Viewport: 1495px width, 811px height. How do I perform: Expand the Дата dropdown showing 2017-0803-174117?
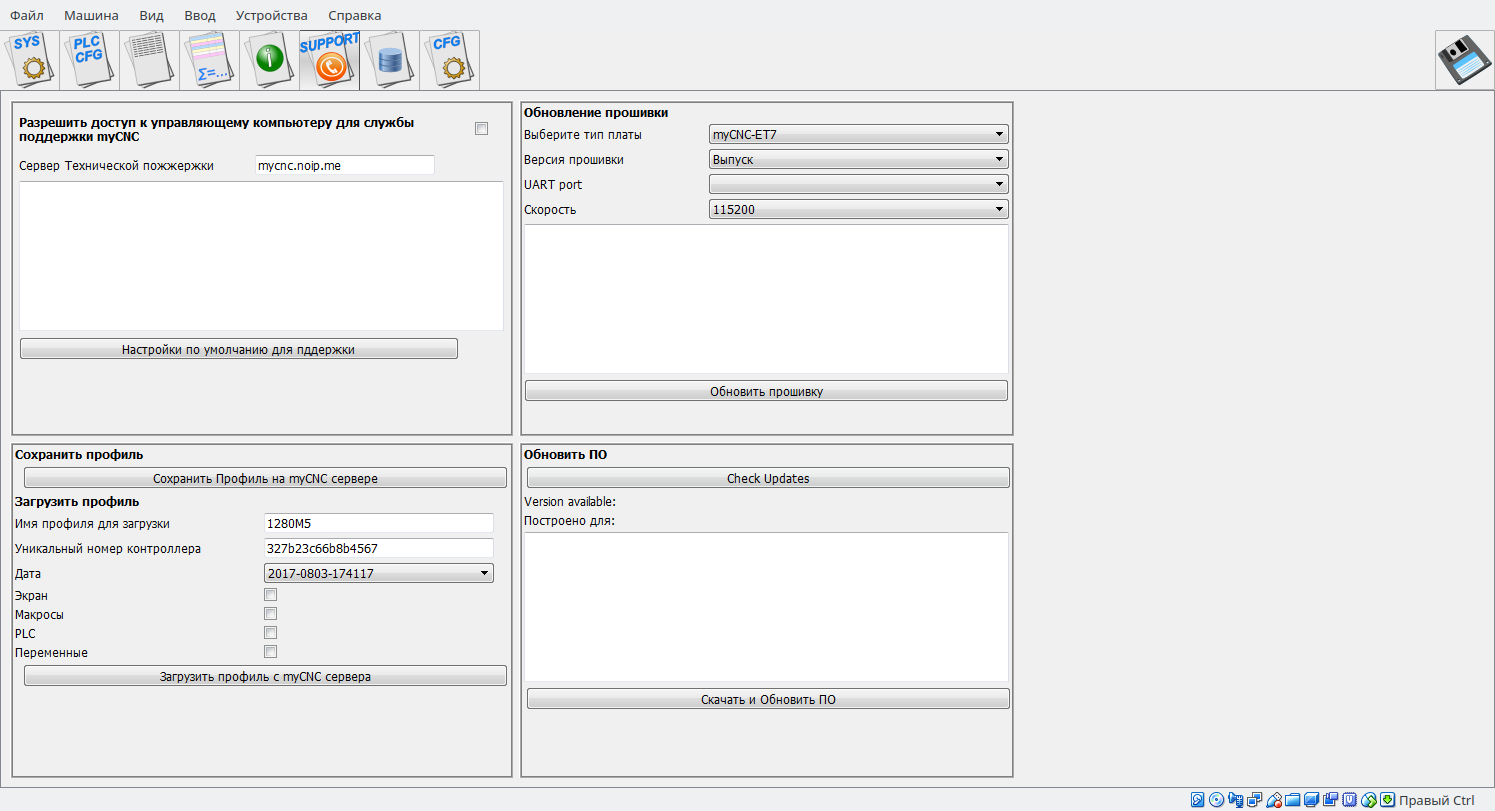pyautogui.click(x=379, y=574)
